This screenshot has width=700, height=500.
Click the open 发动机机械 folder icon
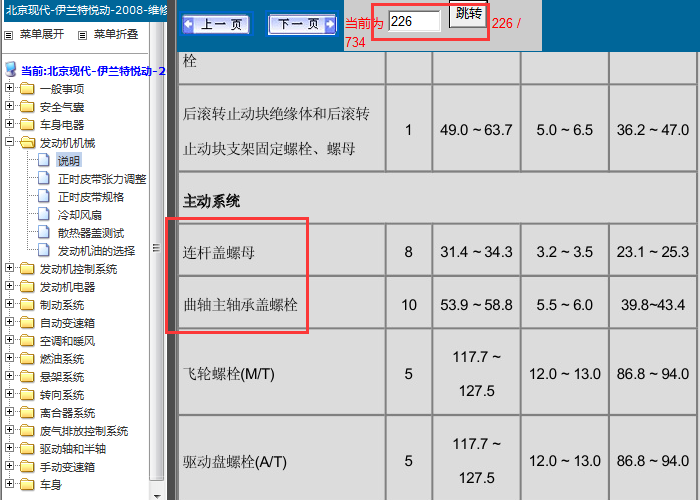tap(27, 143)
